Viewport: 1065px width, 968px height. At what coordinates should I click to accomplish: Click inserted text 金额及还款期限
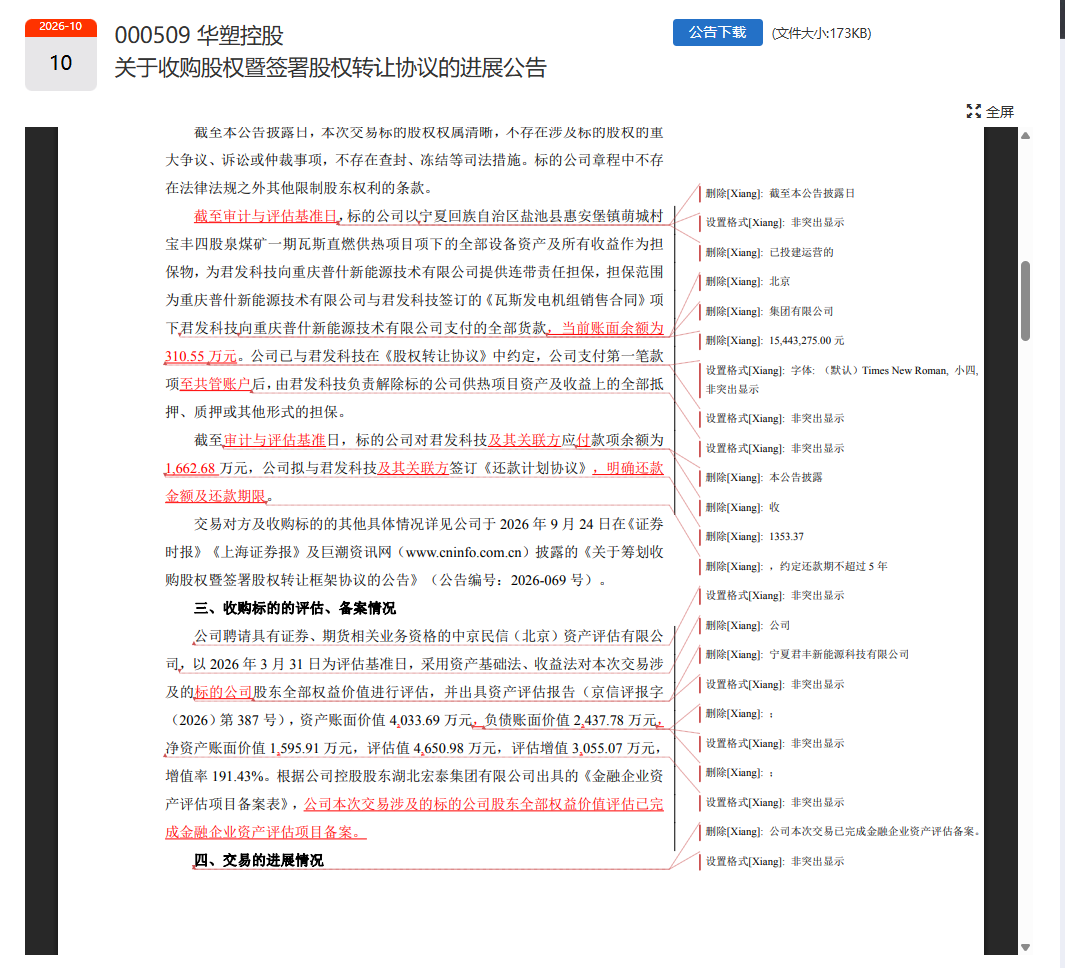tap(216, 496)
